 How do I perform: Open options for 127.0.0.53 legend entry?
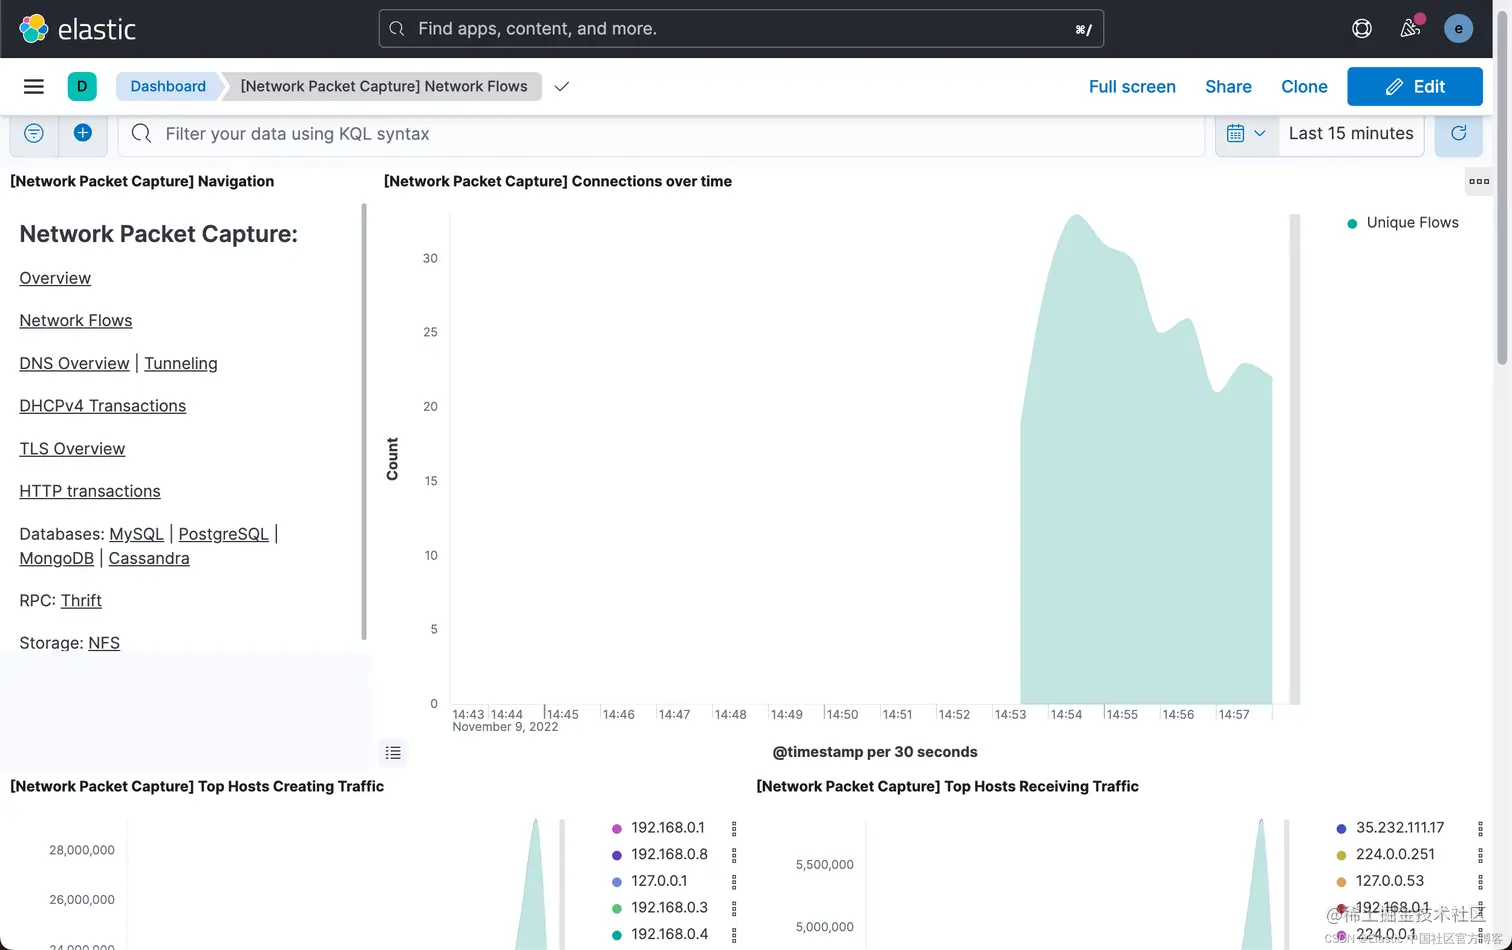pyautogui.click(x=1481, y=881)
